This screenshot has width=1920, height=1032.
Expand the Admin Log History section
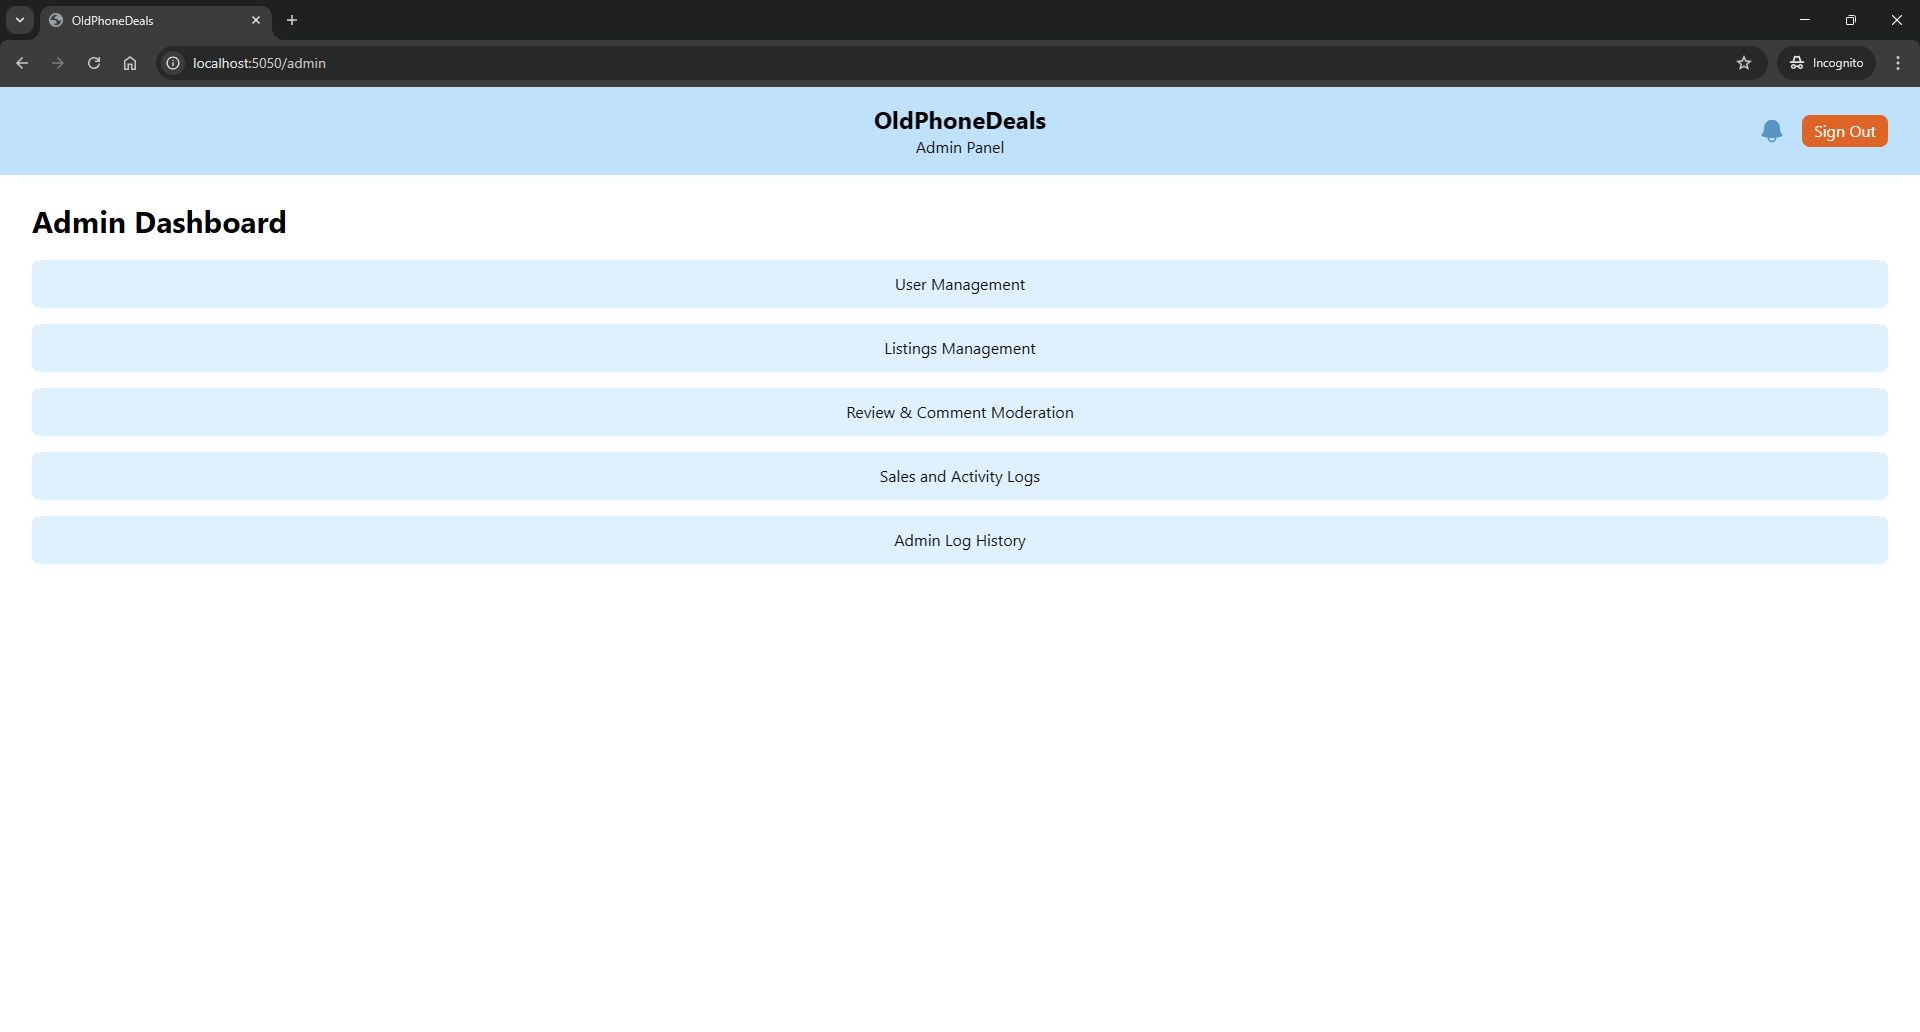coord(959,540)
